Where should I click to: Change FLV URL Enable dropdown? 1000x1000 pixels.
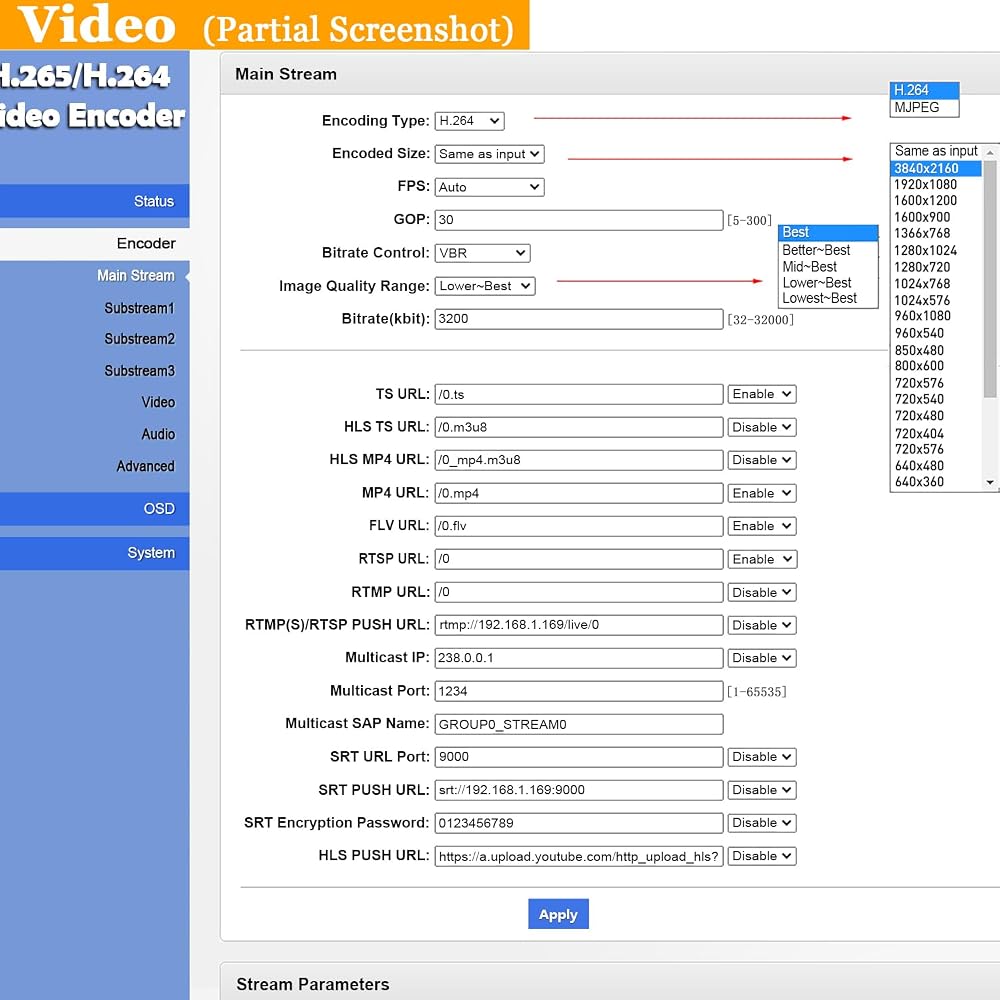(x=761, y=526)
